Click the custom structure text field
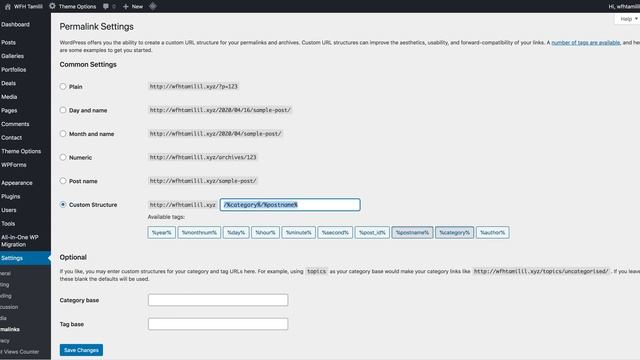Viewport: 640px width, 360px height. (290, 204)
